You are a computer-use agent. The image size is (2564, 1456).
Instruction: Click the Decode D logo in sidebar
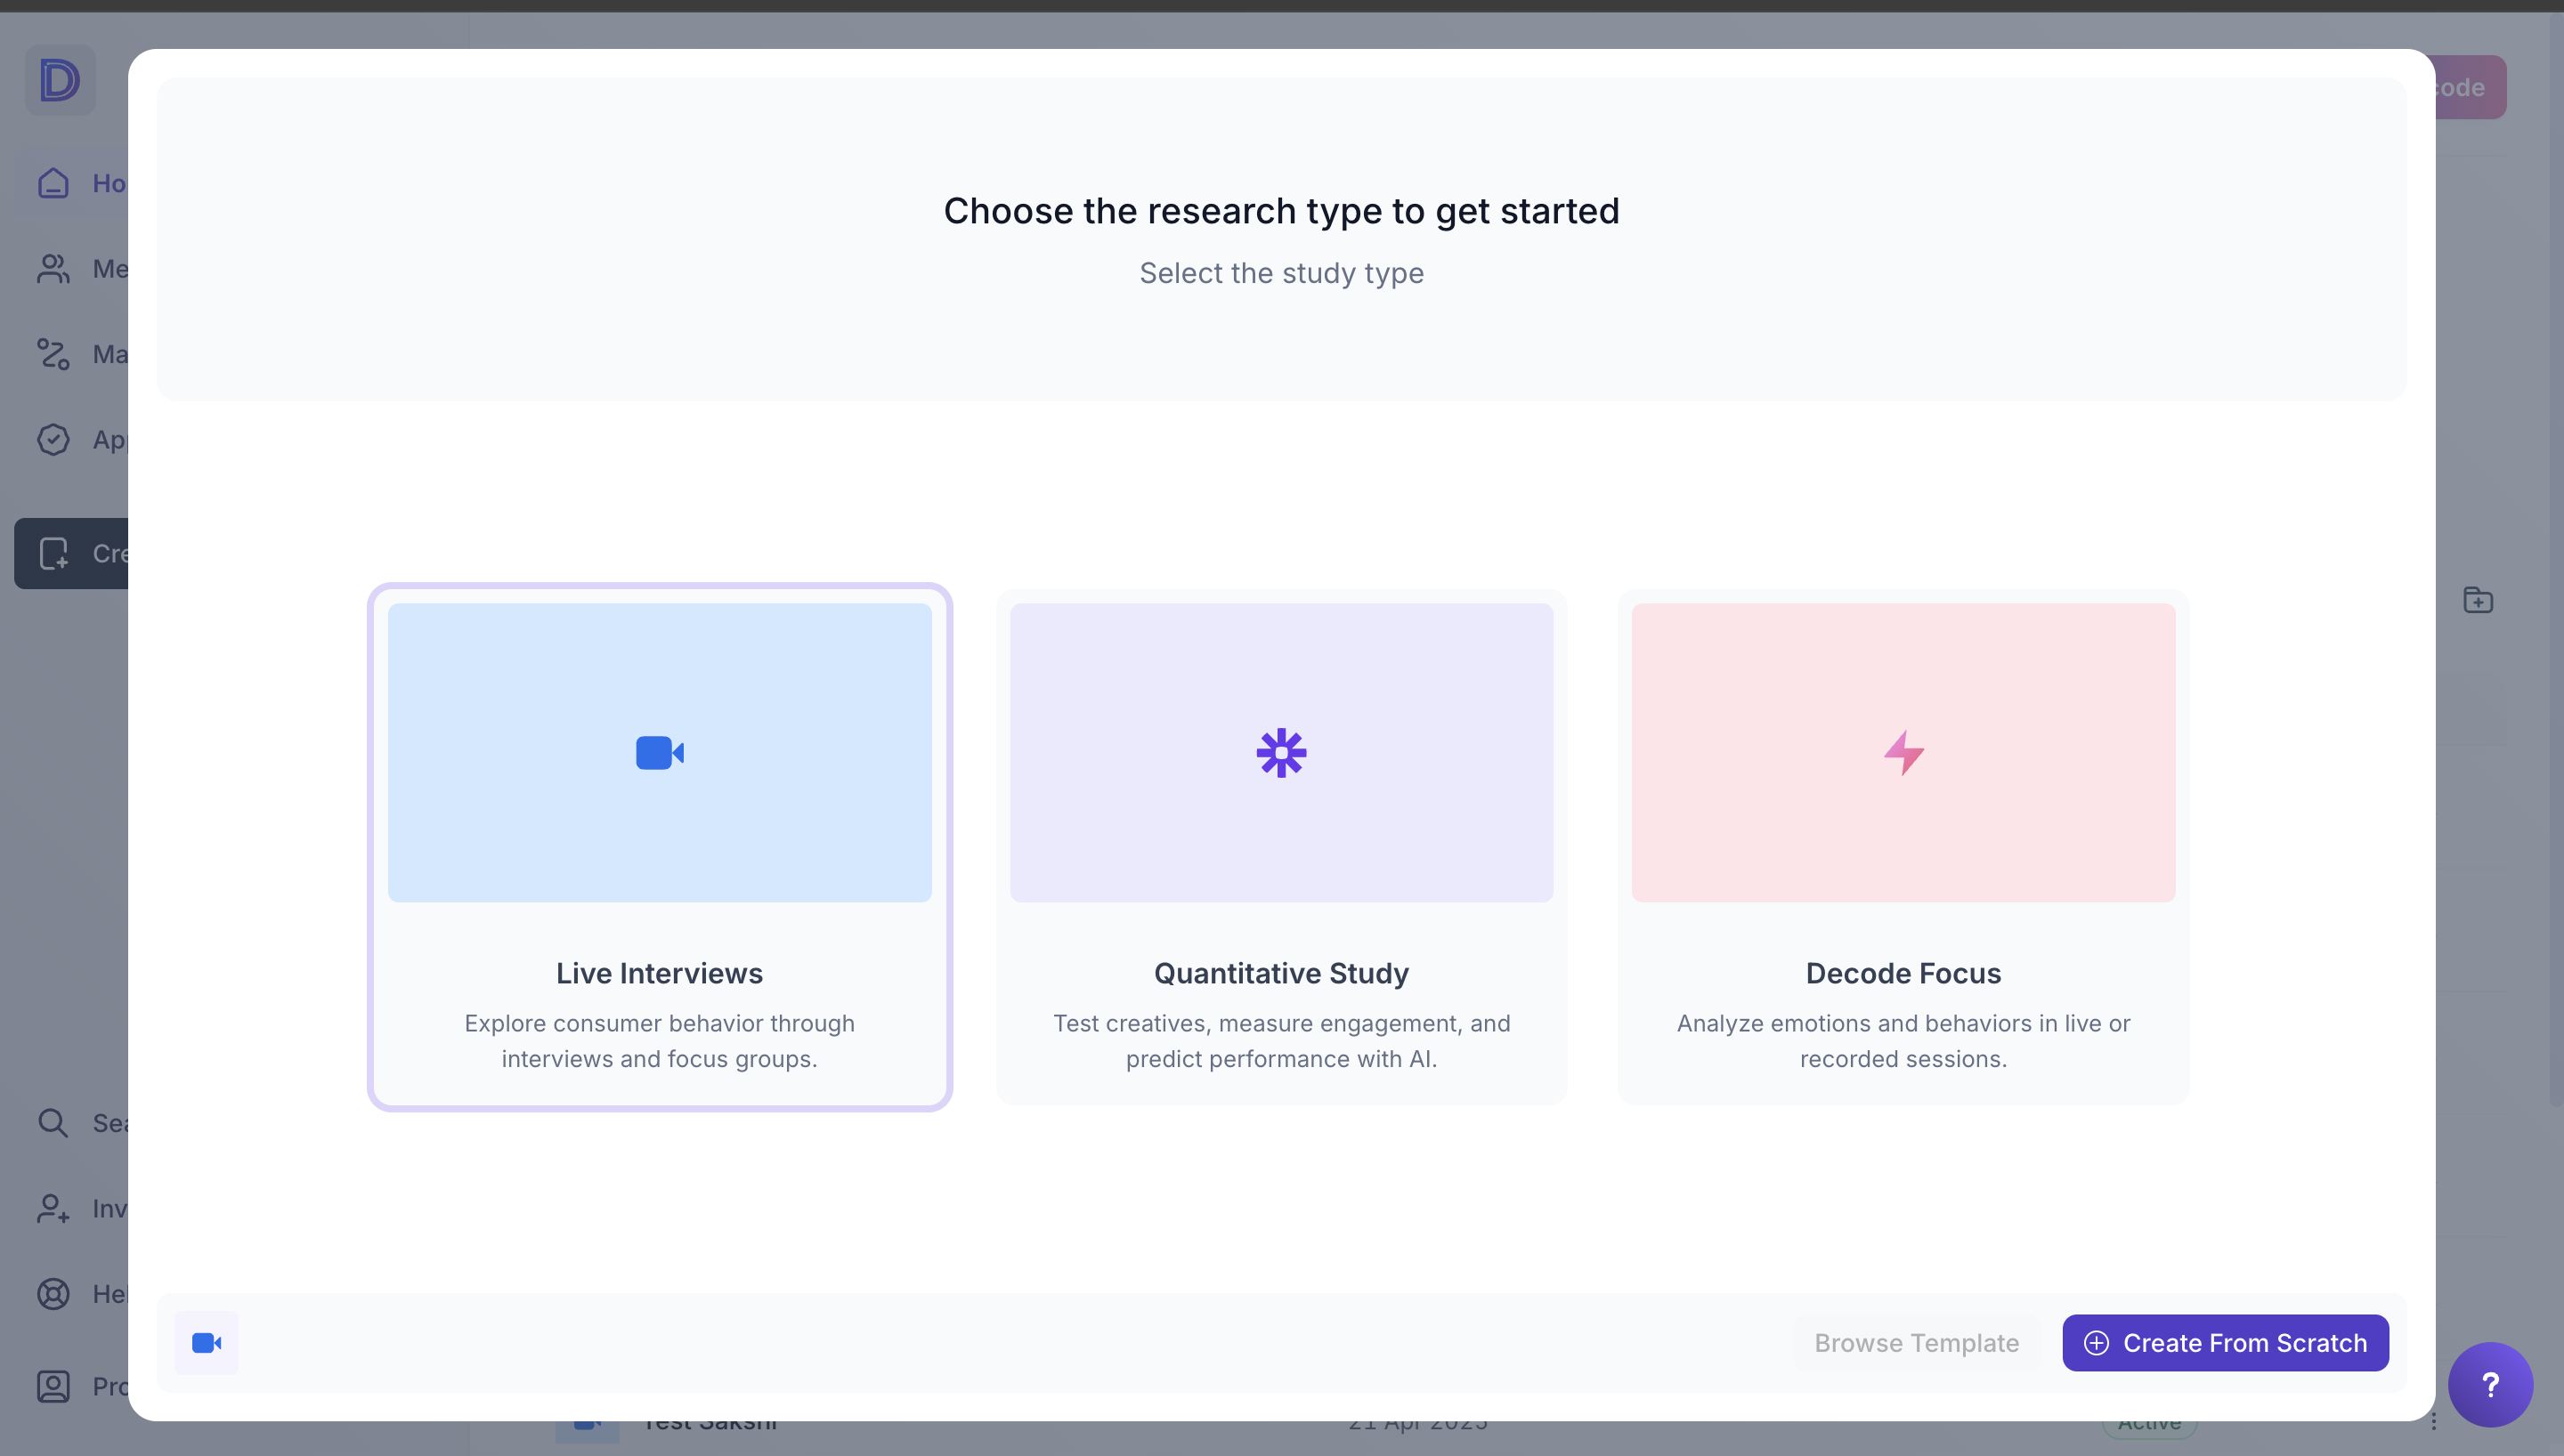pyautogui.click(x=60, y=79)
